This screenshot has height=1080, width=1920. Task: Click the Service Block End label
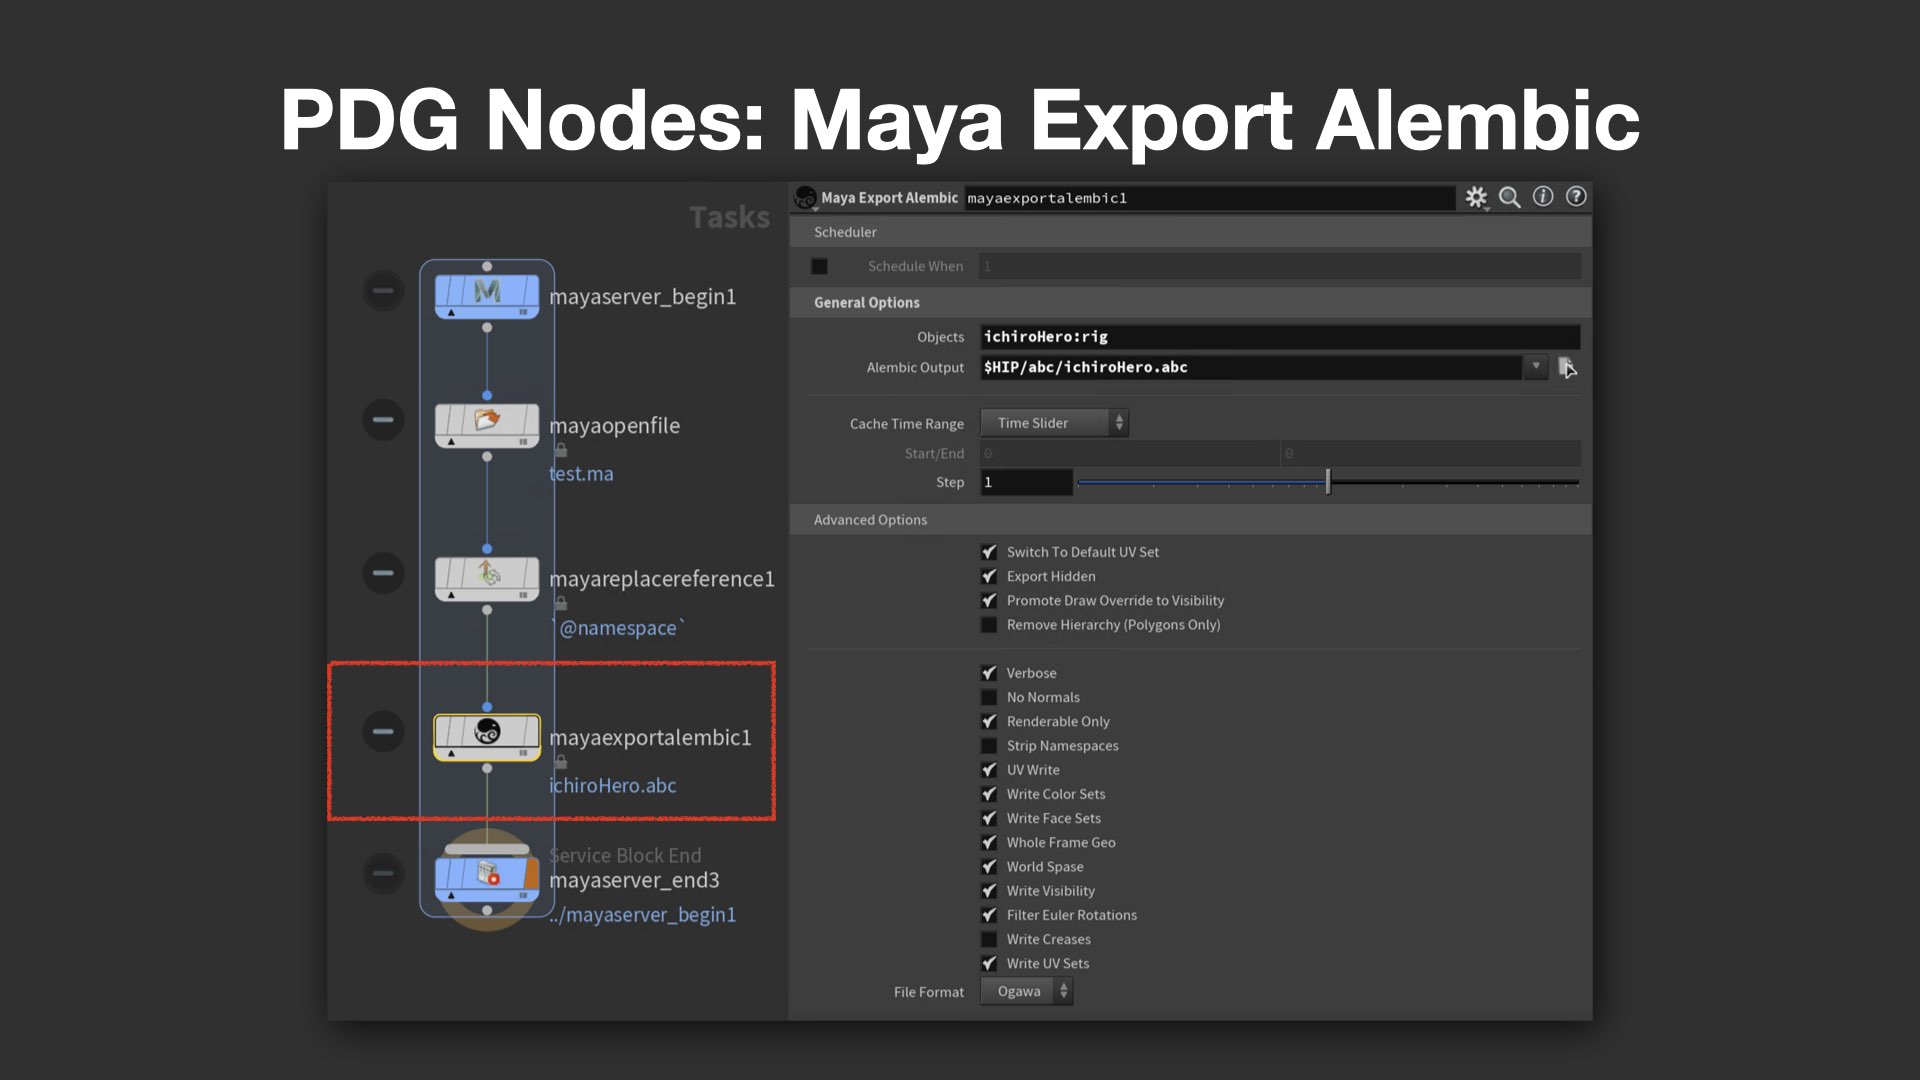(x=626, y=855)
